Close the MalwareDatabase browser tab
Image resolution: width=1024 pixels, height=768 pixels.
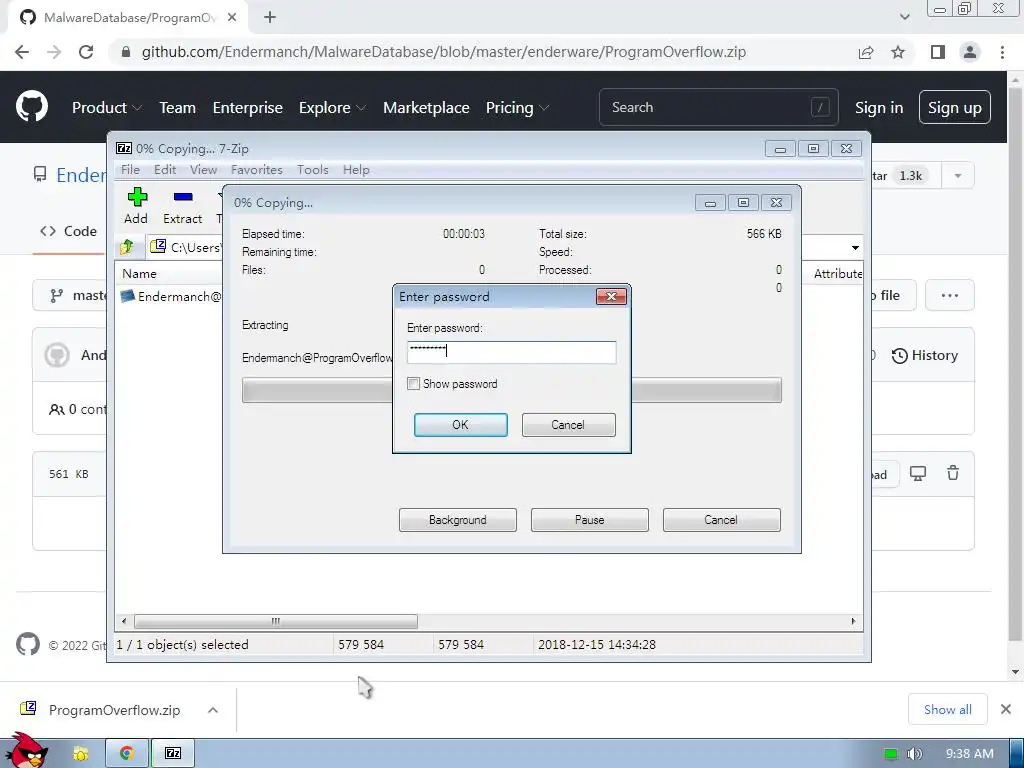click(232, 18)
